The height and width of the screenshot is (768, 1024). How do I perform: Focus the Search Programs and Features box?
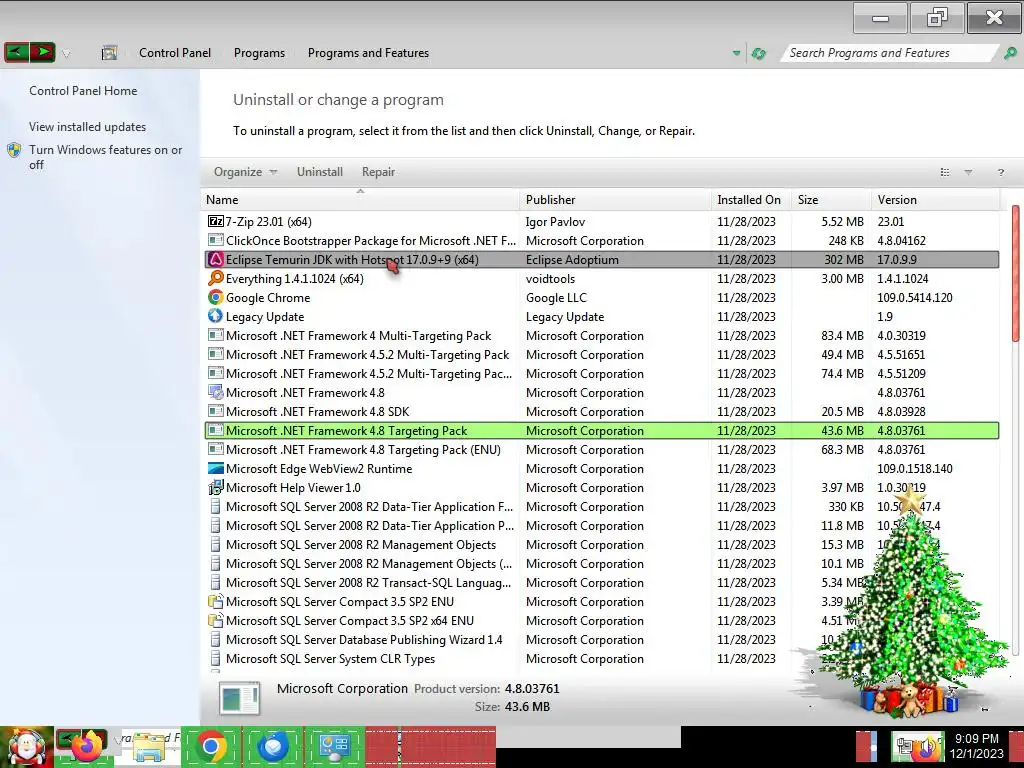coord(888,53)
